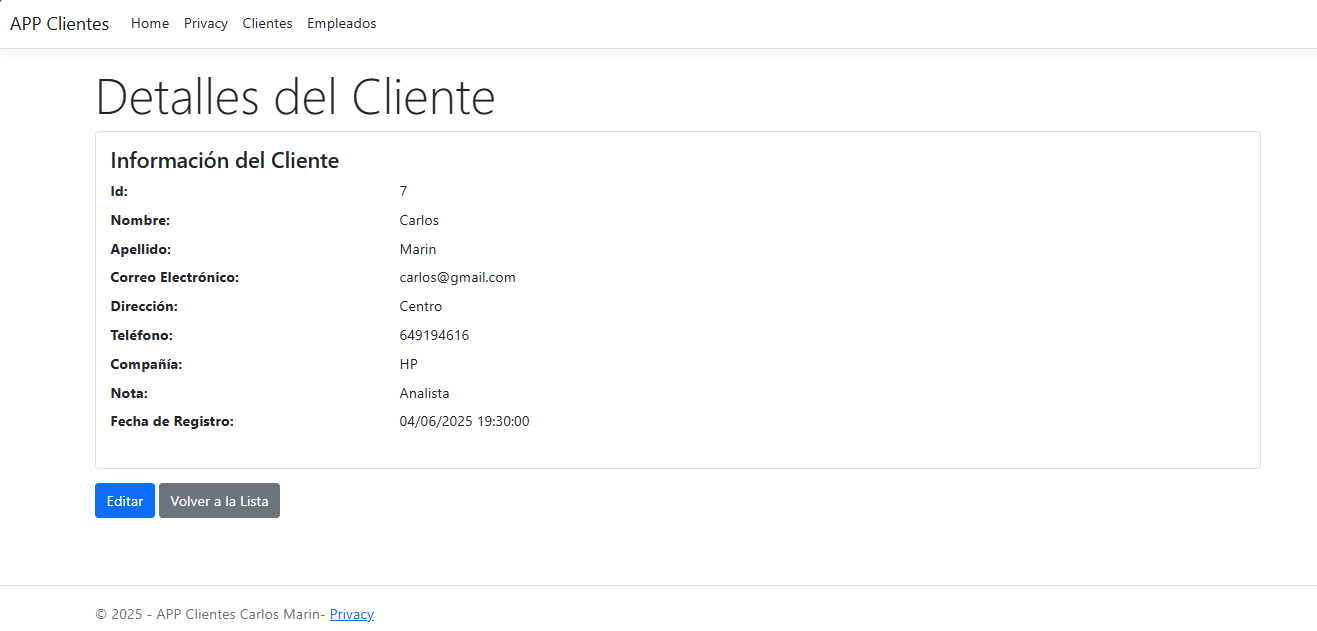The image size is (1317, 631).
Task: Select the Nota value Analista
Action: pos(424,393)
